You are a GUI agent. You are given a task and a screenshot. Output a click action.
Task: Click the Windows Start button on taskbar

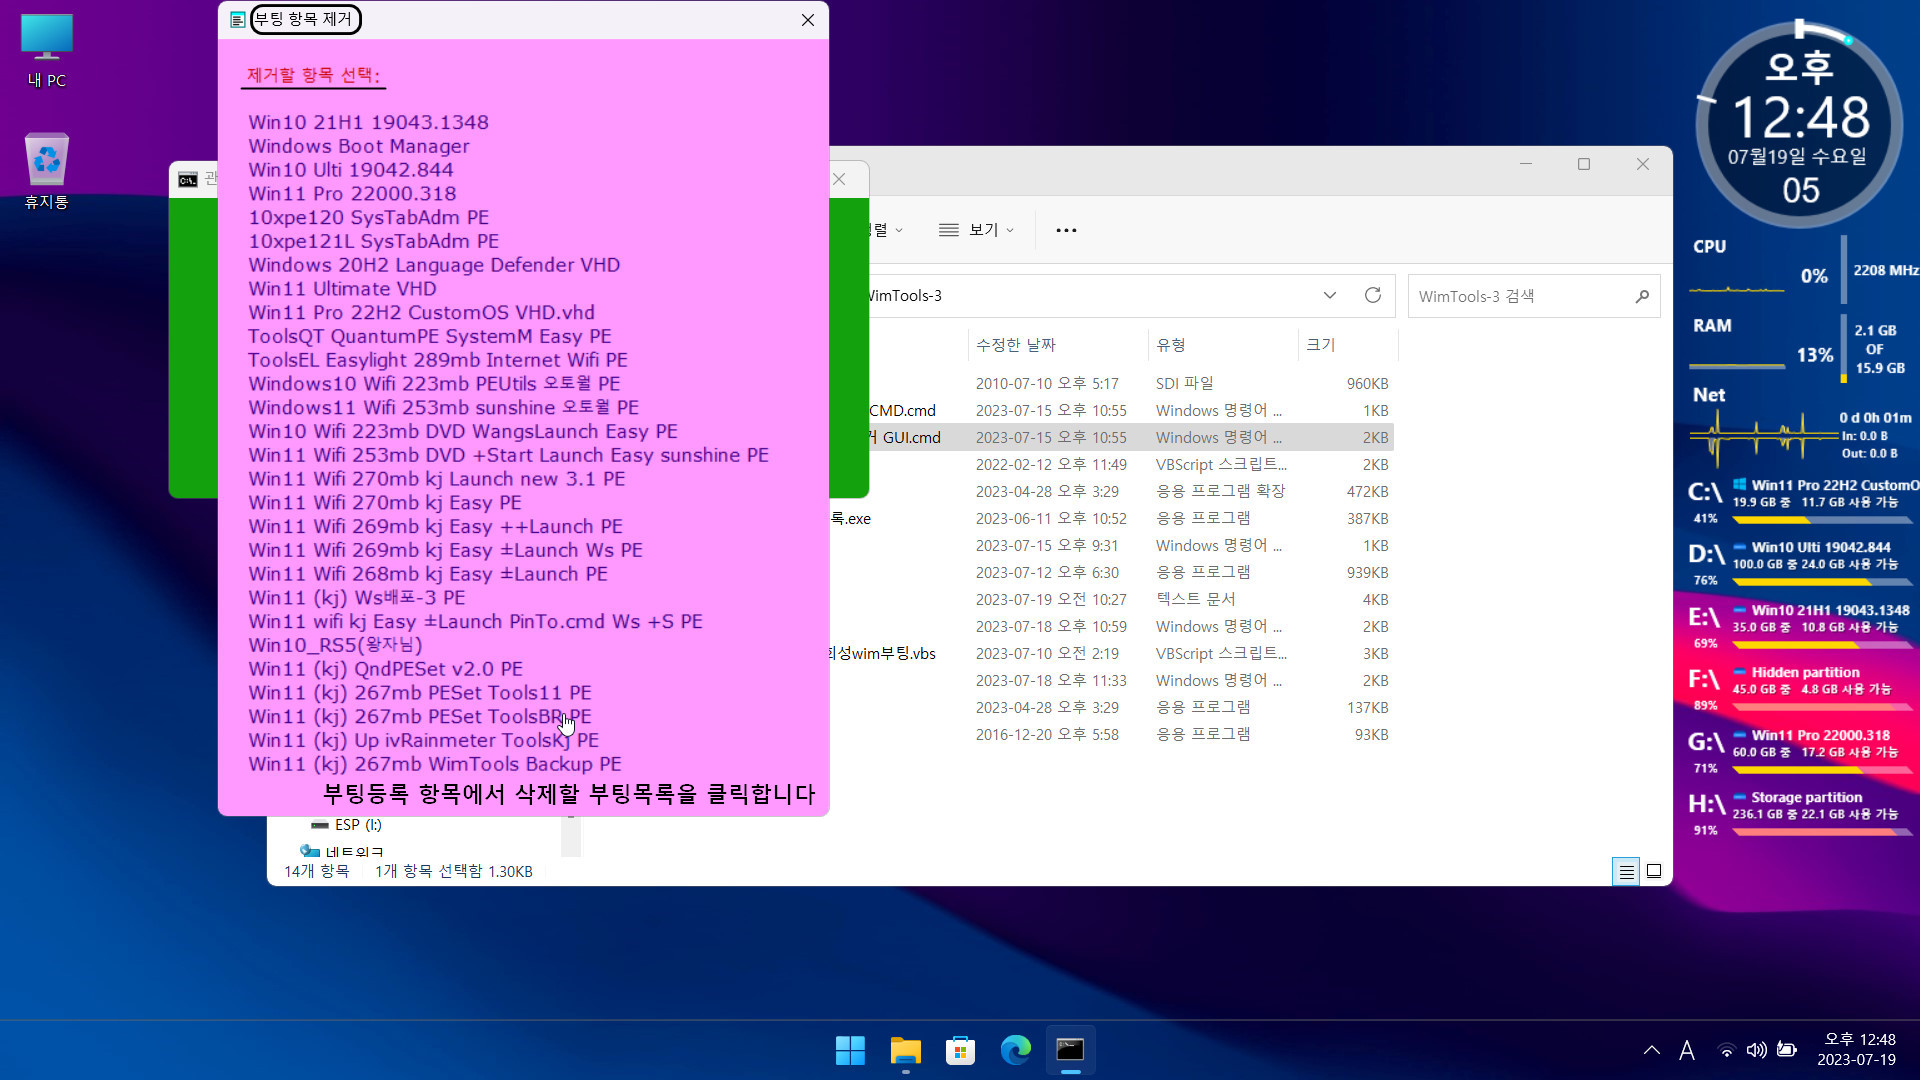pos(850,1050)
